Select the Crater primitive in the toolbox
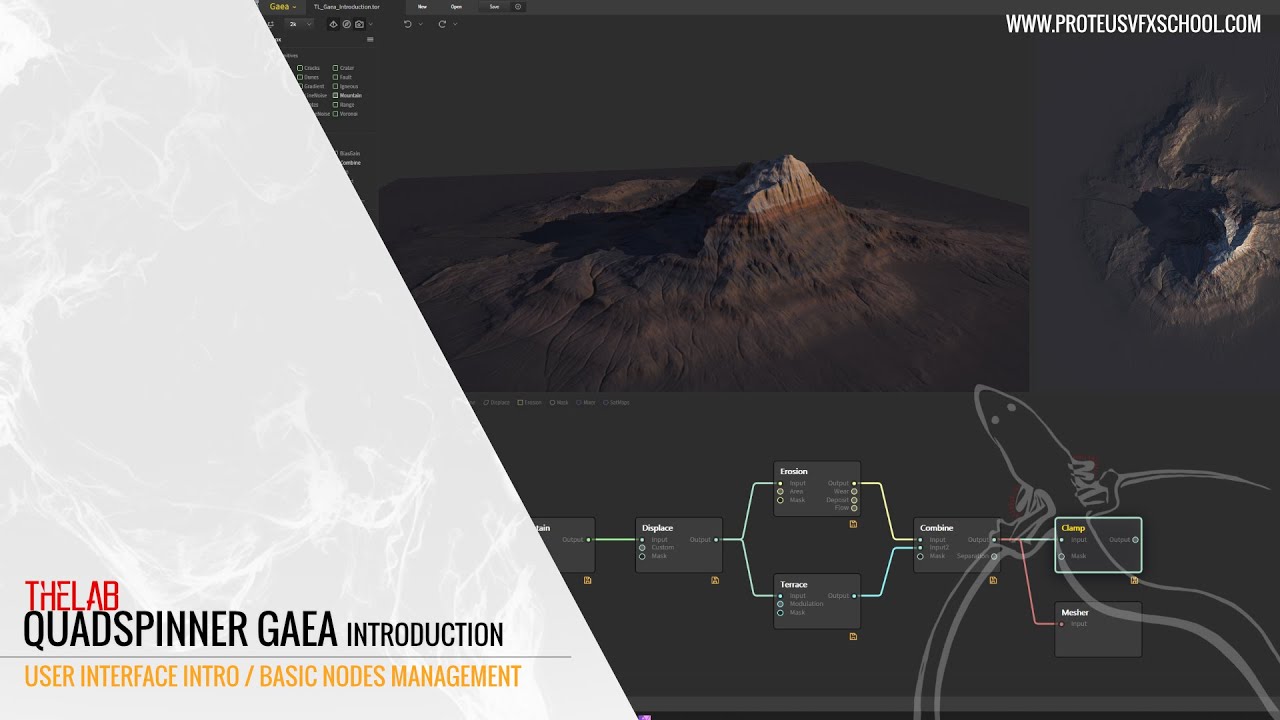 343,68
